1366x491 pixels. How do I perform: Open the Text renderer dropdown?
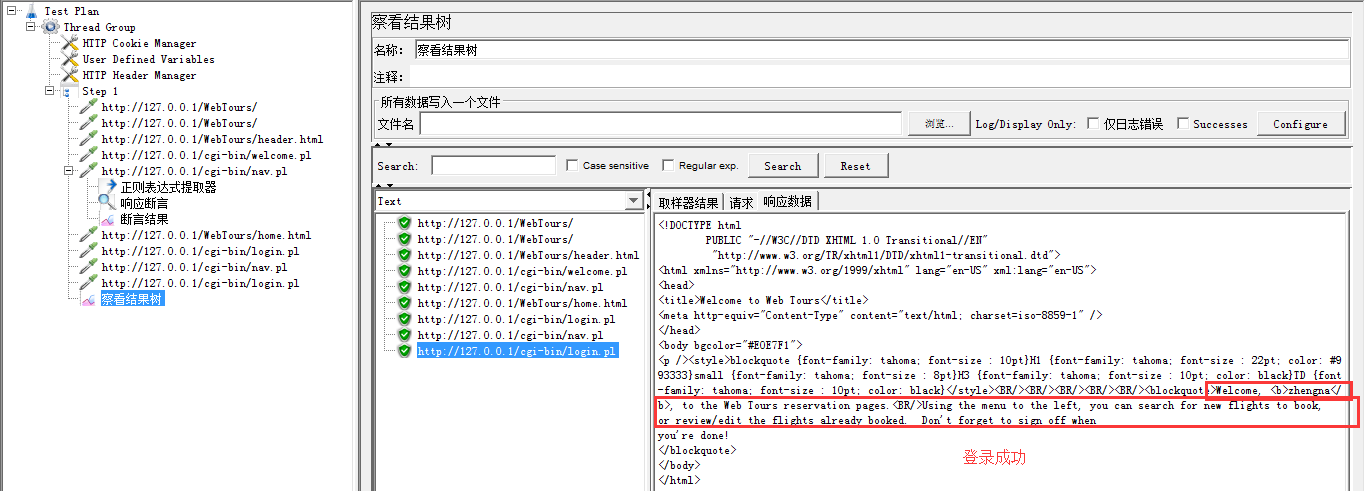coord(633,202)
